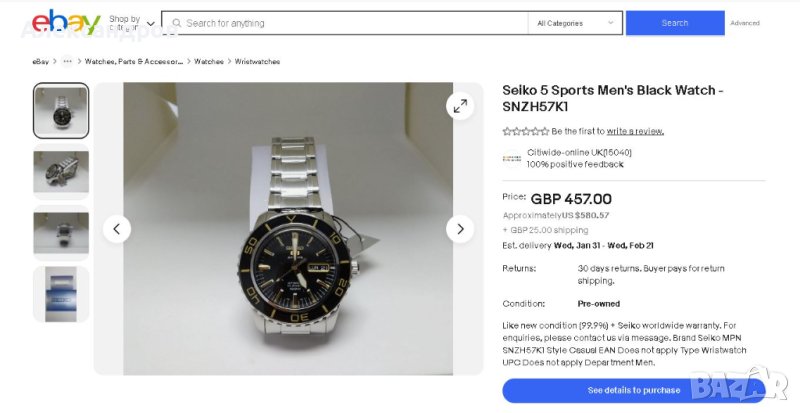Go to Watches, Parts & Accessories breadcrumb
Viewport: 800px width, 413px height.
134,62
